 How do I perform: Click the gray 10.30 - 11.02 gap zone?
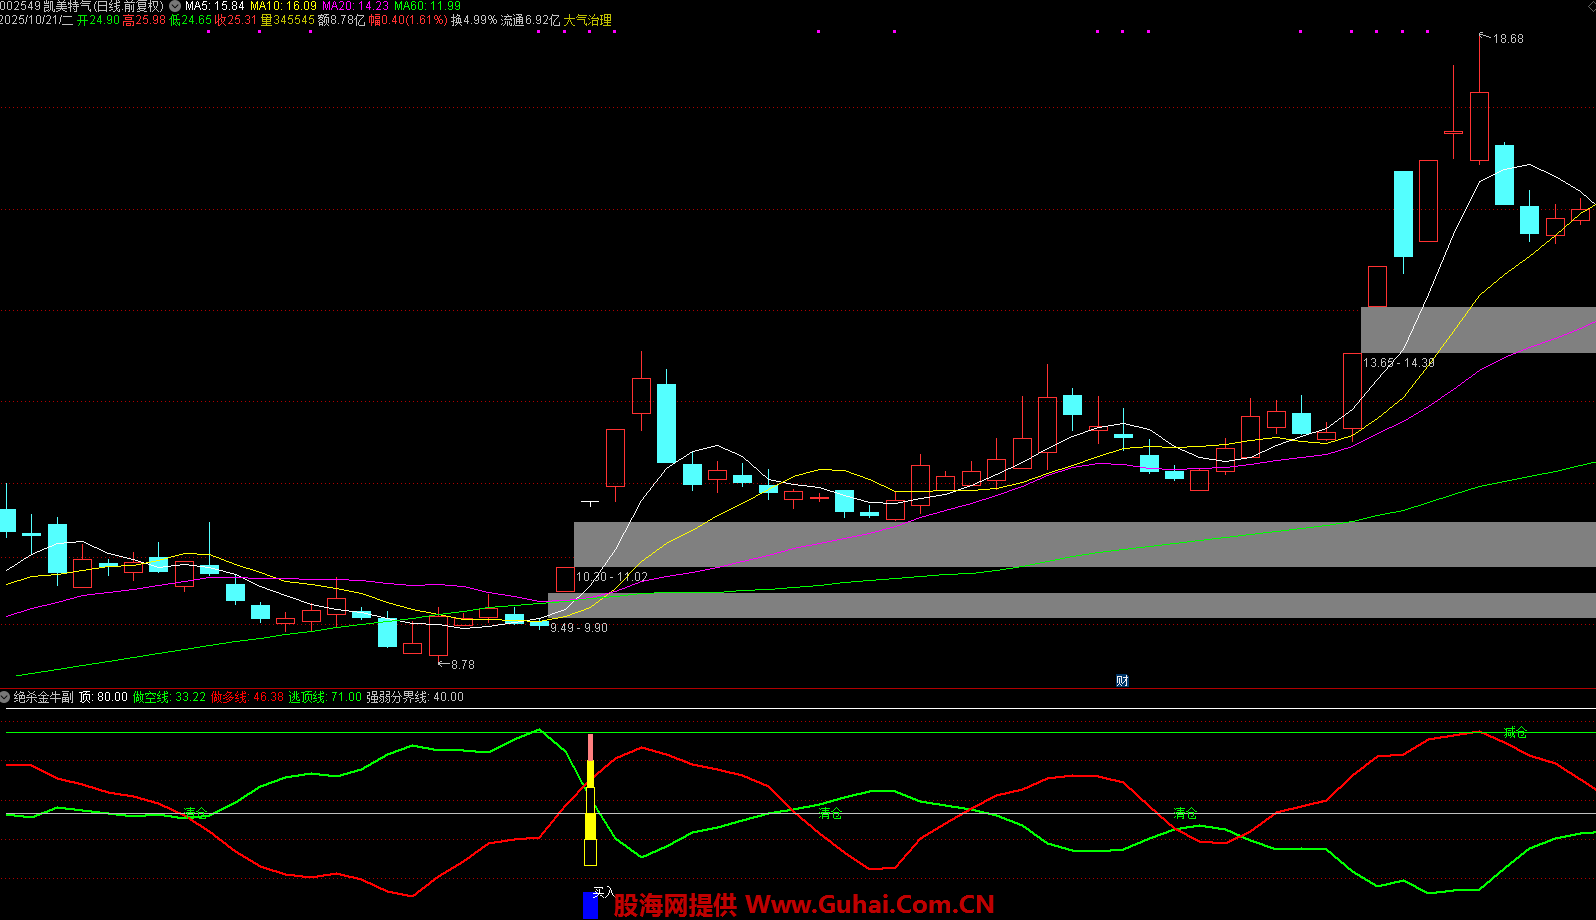(1000, 544)
